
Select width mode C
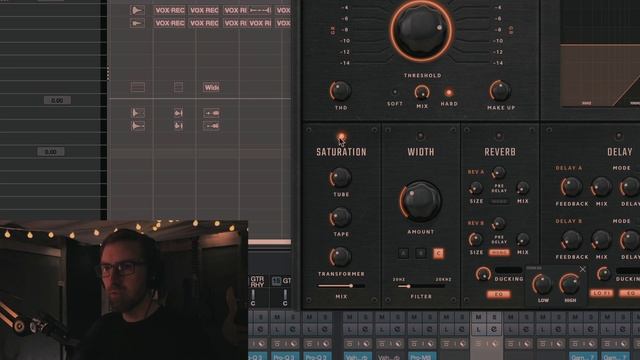438,253
